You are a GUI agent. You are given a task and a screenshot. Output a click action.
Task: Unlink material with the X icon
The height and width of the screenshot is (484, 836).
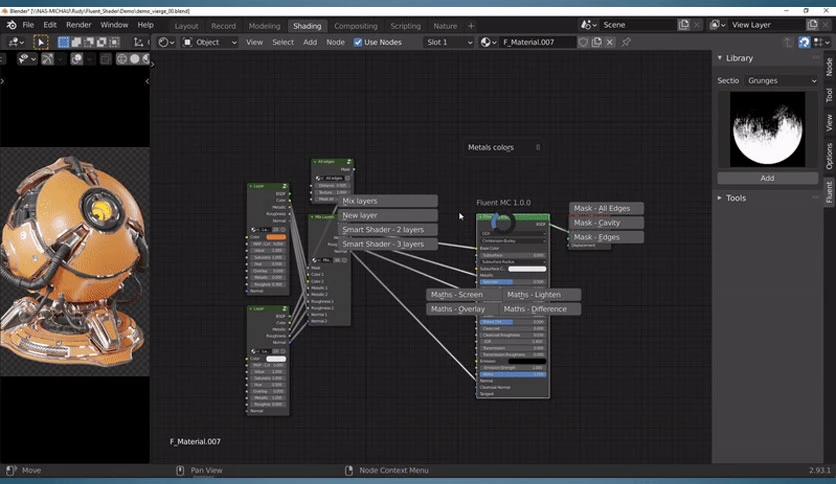[610, 42]
